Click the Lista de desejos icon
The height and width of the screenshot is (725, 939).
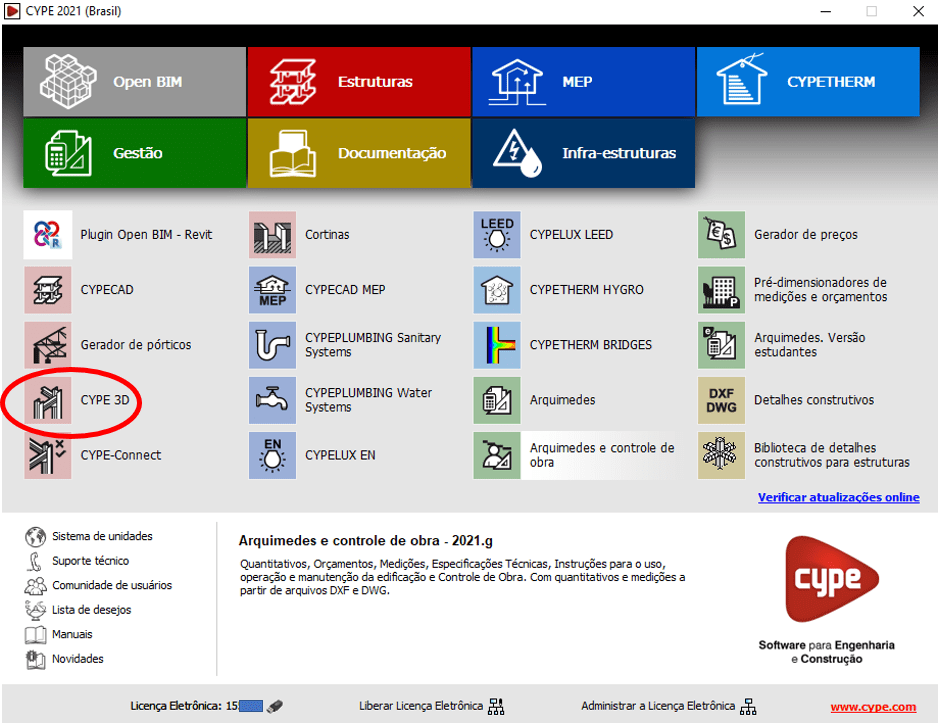click(35, 610)
